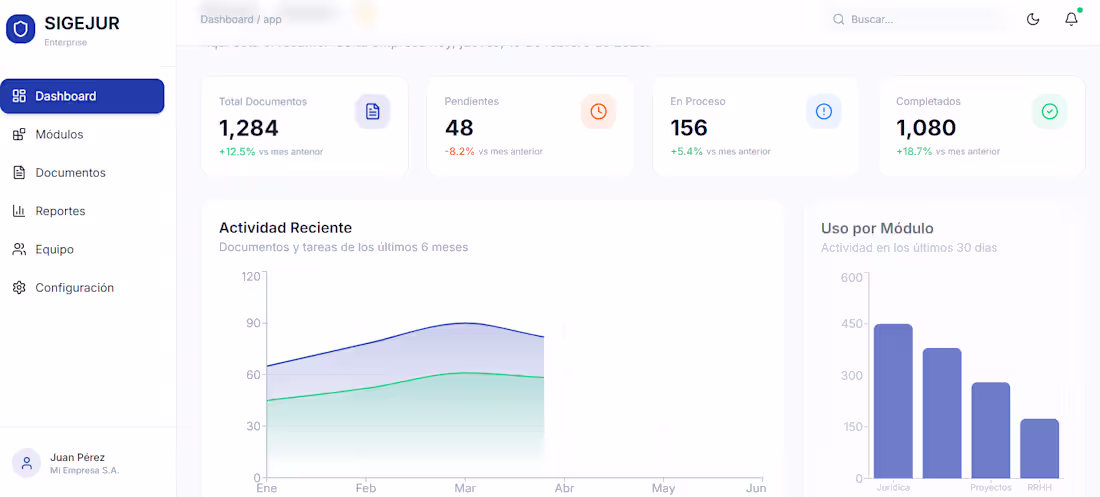The image size is (1100, 497).
Task: Click the Completados checkmark icon
Action: click(1049, 112)
